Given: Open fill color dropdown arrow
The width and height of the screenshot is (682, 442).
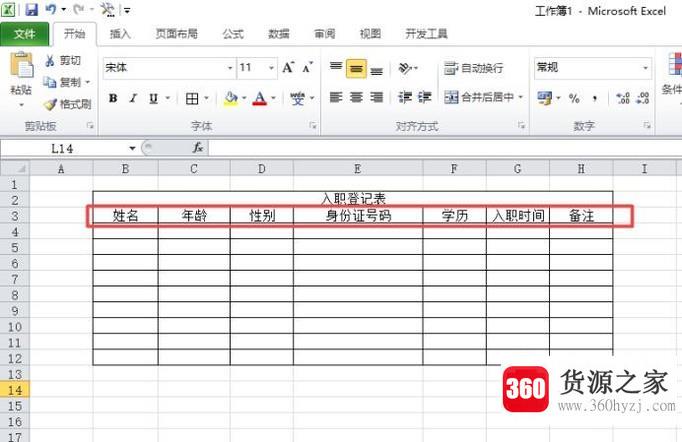Looking at the screenshot, I should pyautogui.click(x=244, y=98).
